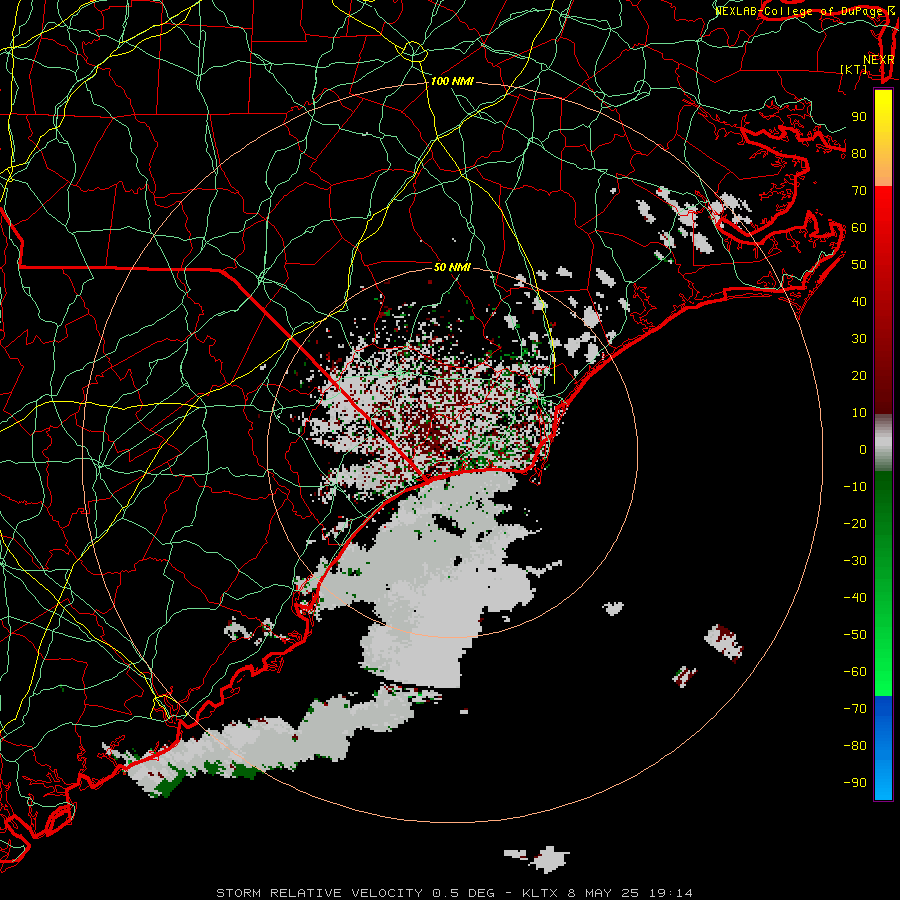
Task: Click the blue segment of the velocity color bar
Action: click(883, 747)
